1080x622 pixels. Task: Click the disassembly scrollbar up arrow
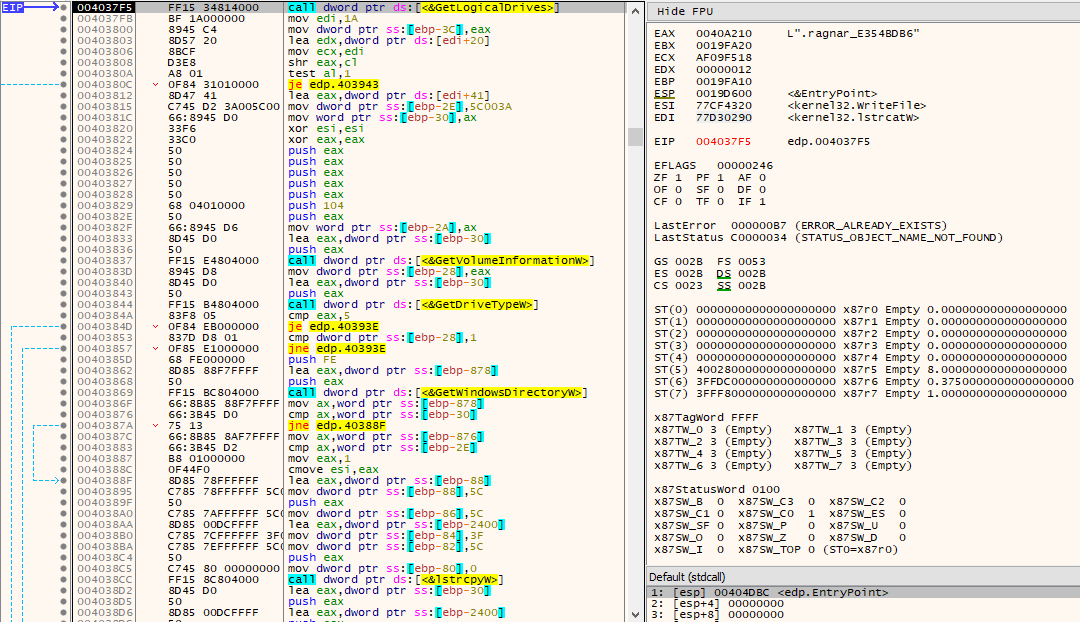635,10
